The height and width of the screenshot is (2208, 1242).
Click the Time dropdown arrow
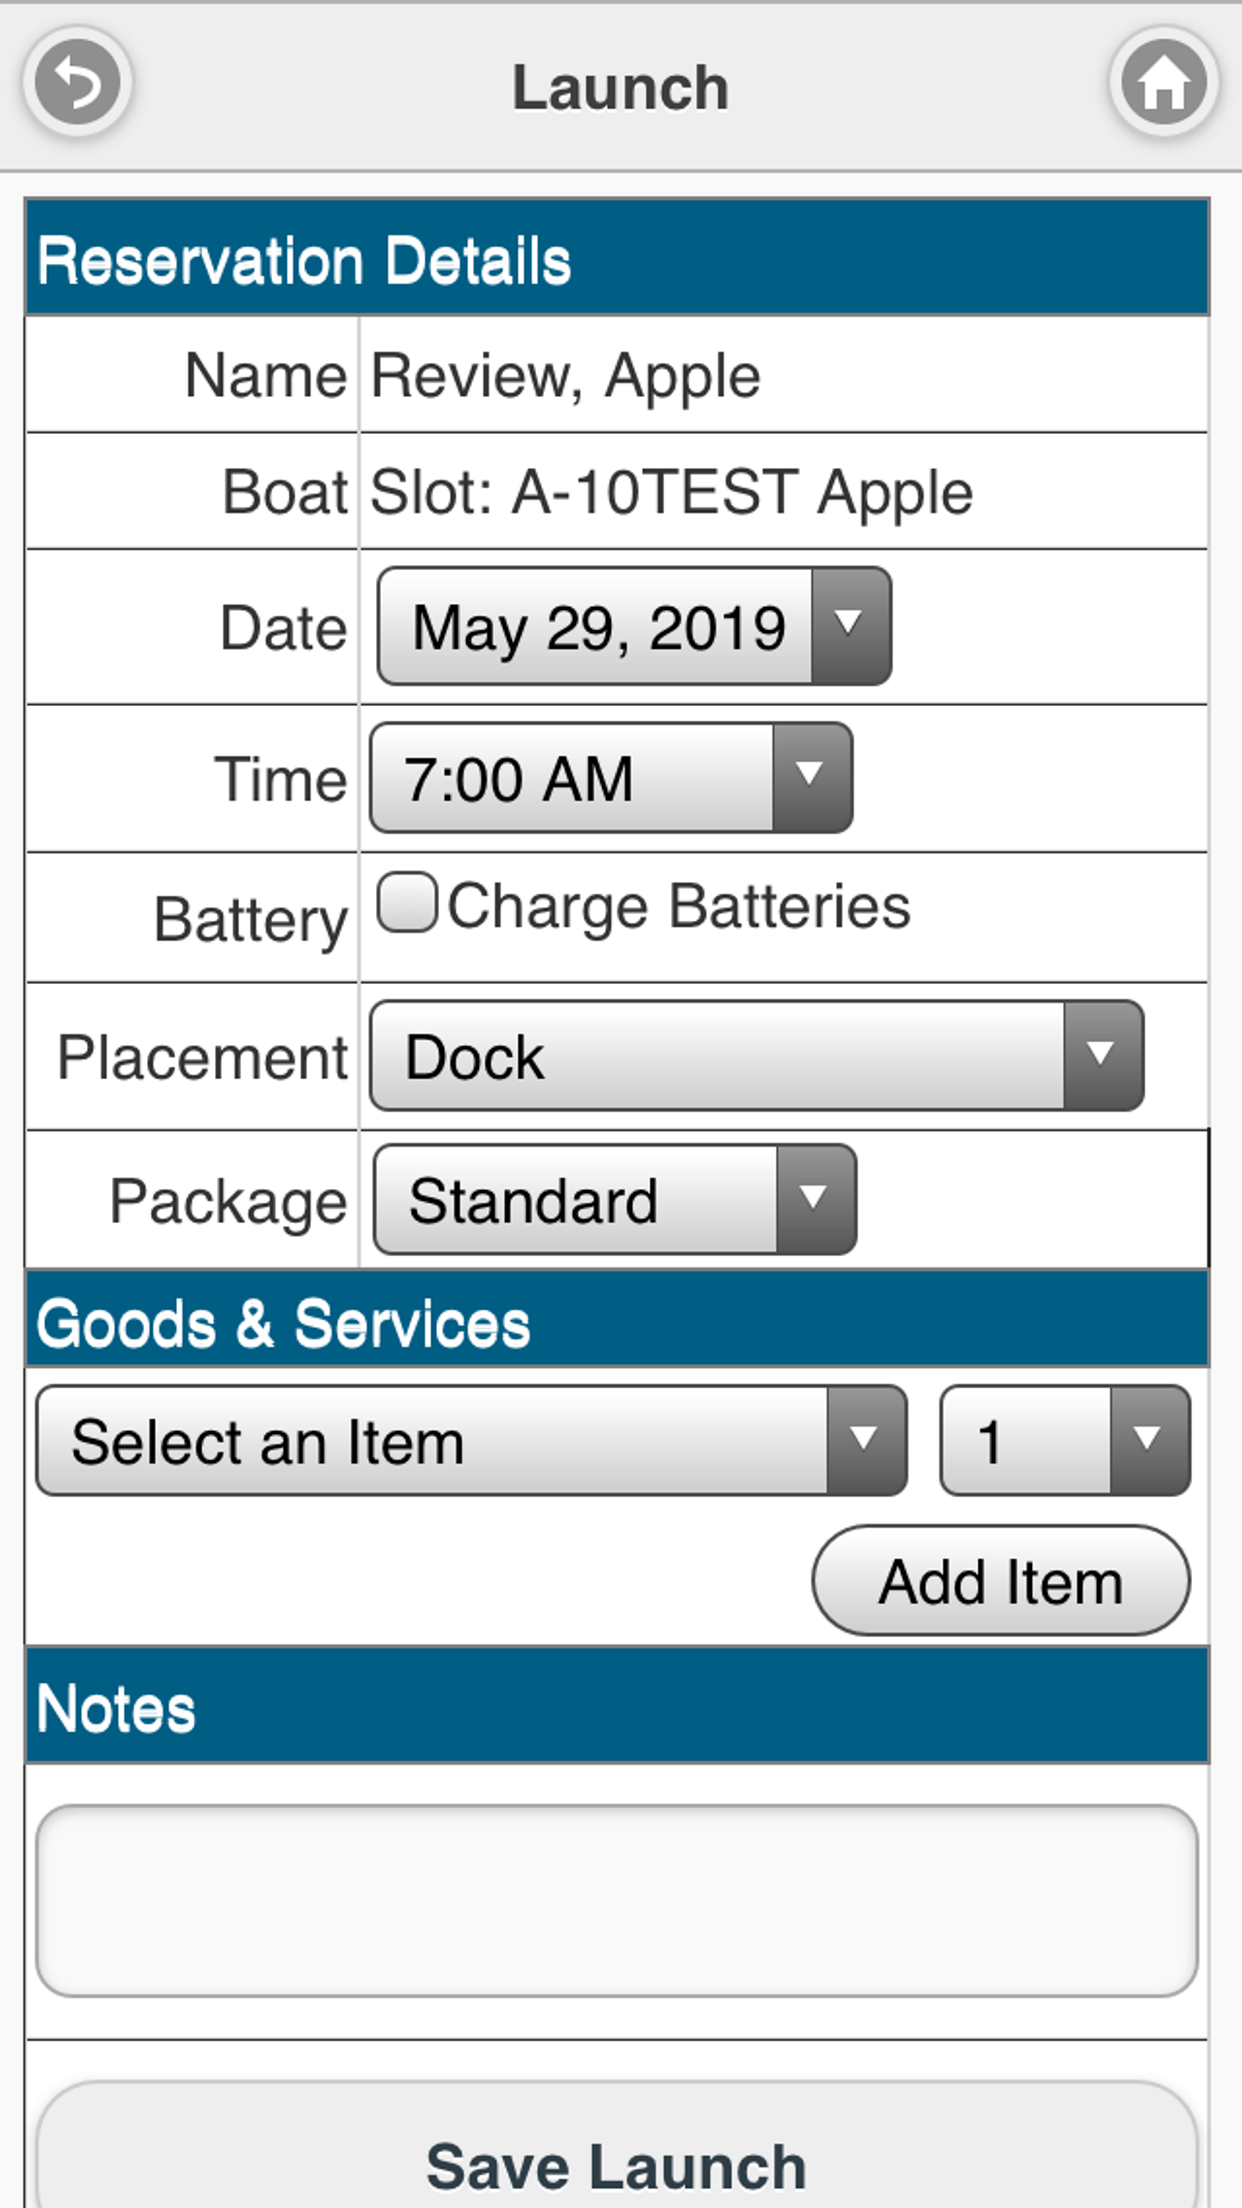tap(811, 778)
